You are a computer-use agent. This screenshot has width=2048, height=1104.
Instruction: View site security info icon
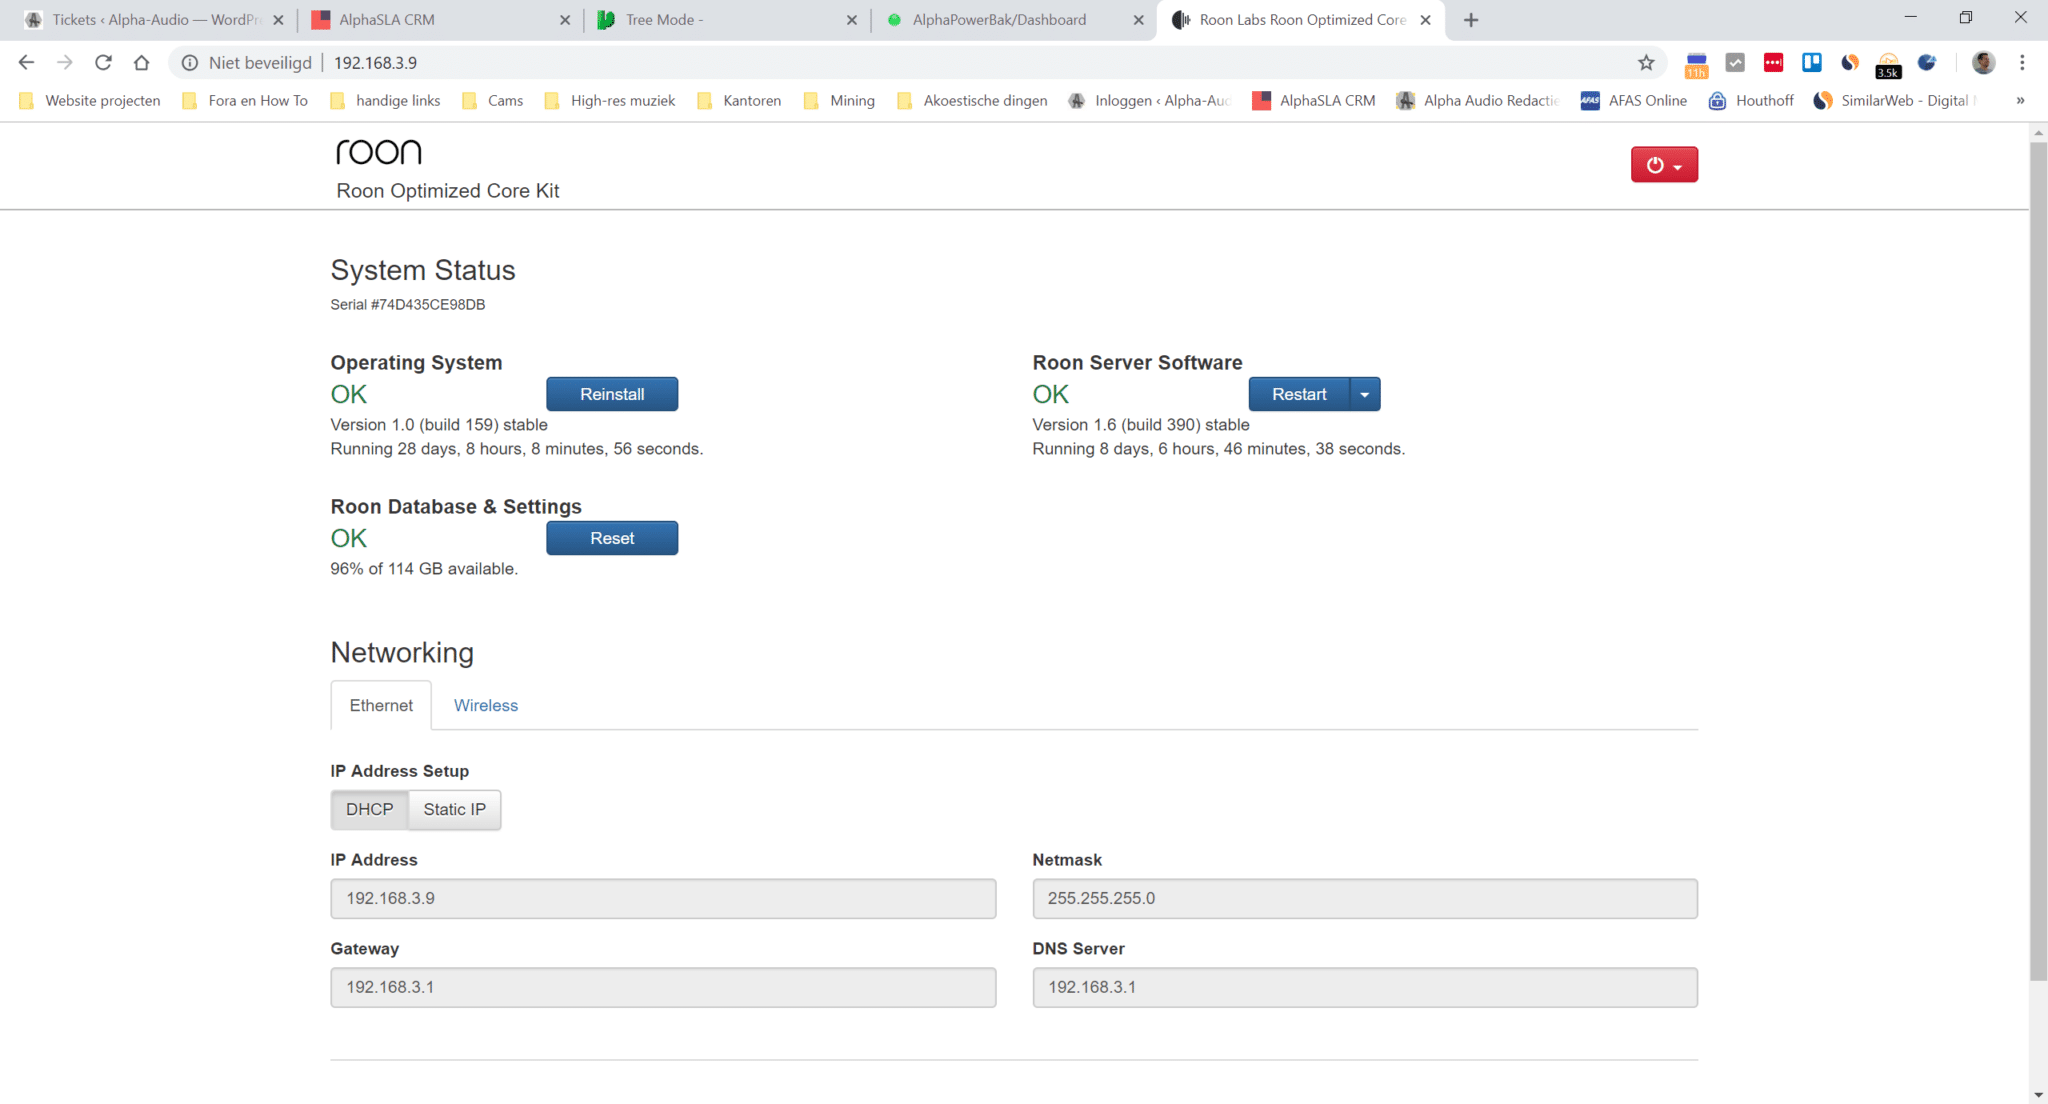pos(190,63)
